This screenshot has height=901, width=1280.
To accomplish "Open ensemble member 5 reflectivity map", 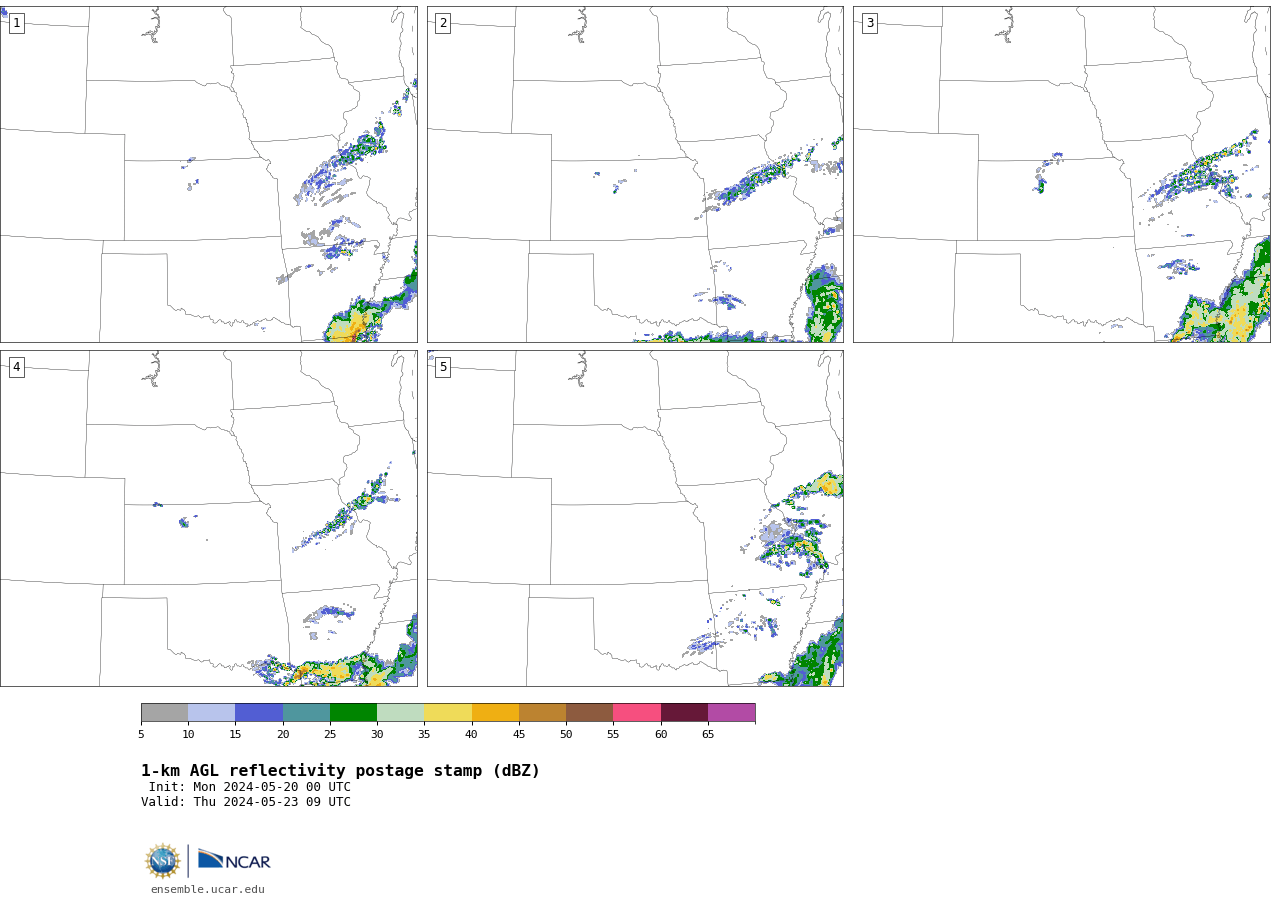I will 635,518.
